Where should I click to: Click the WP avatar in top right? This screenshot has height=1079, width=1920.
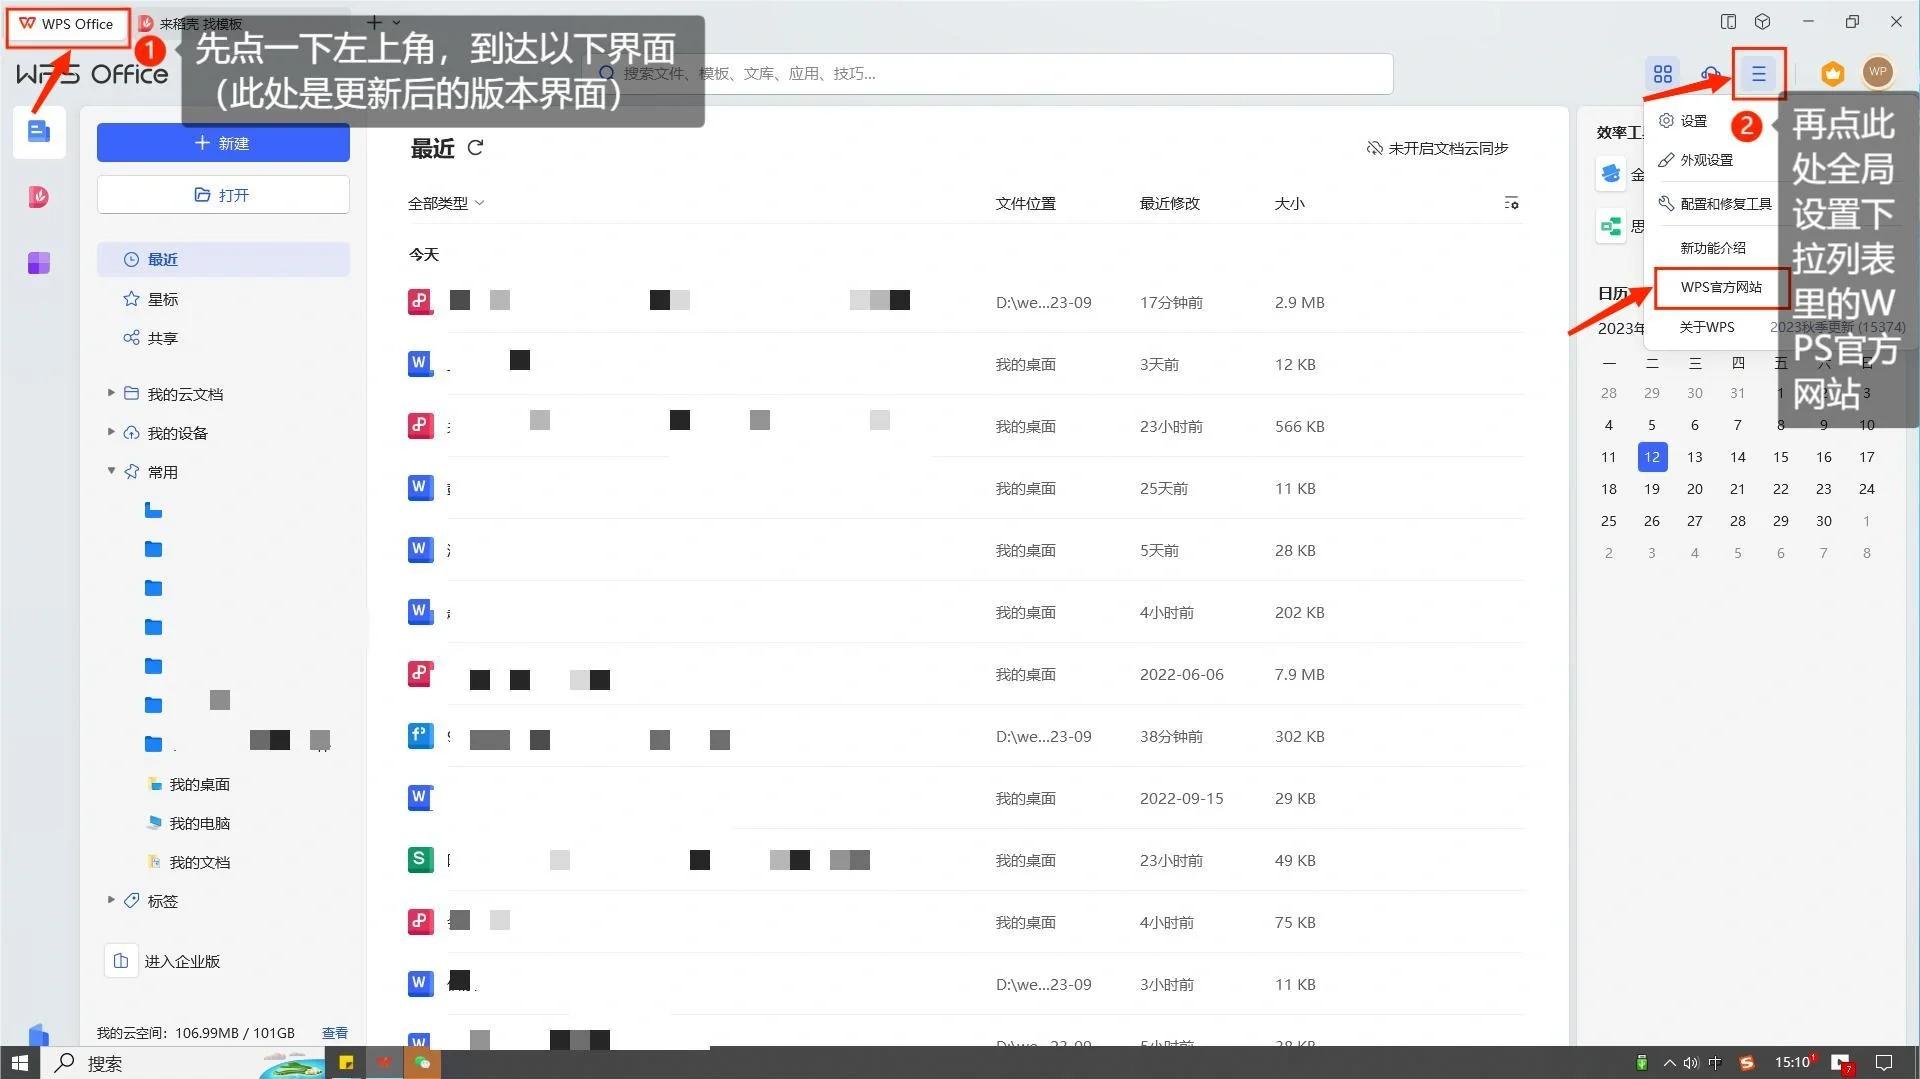click(1877, 73)
